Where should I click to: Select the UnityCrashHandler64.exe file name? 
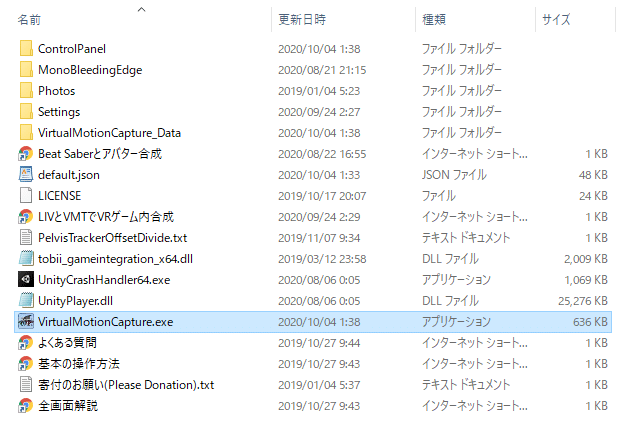(104, 280)
